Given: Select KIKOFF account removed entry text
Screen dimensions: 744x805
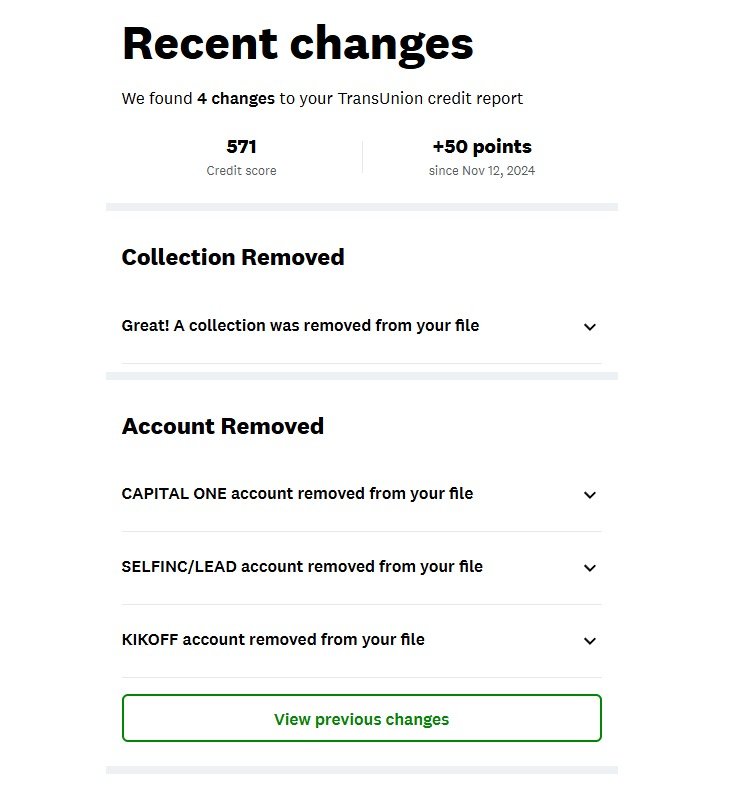Looking at the screenshot, I should [273, 640].
